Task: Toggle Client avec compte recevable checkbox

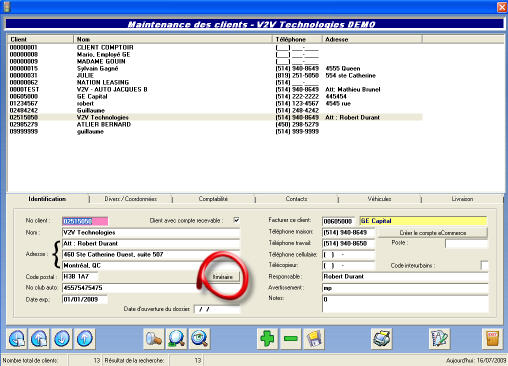Action: (x=236, y=220)
